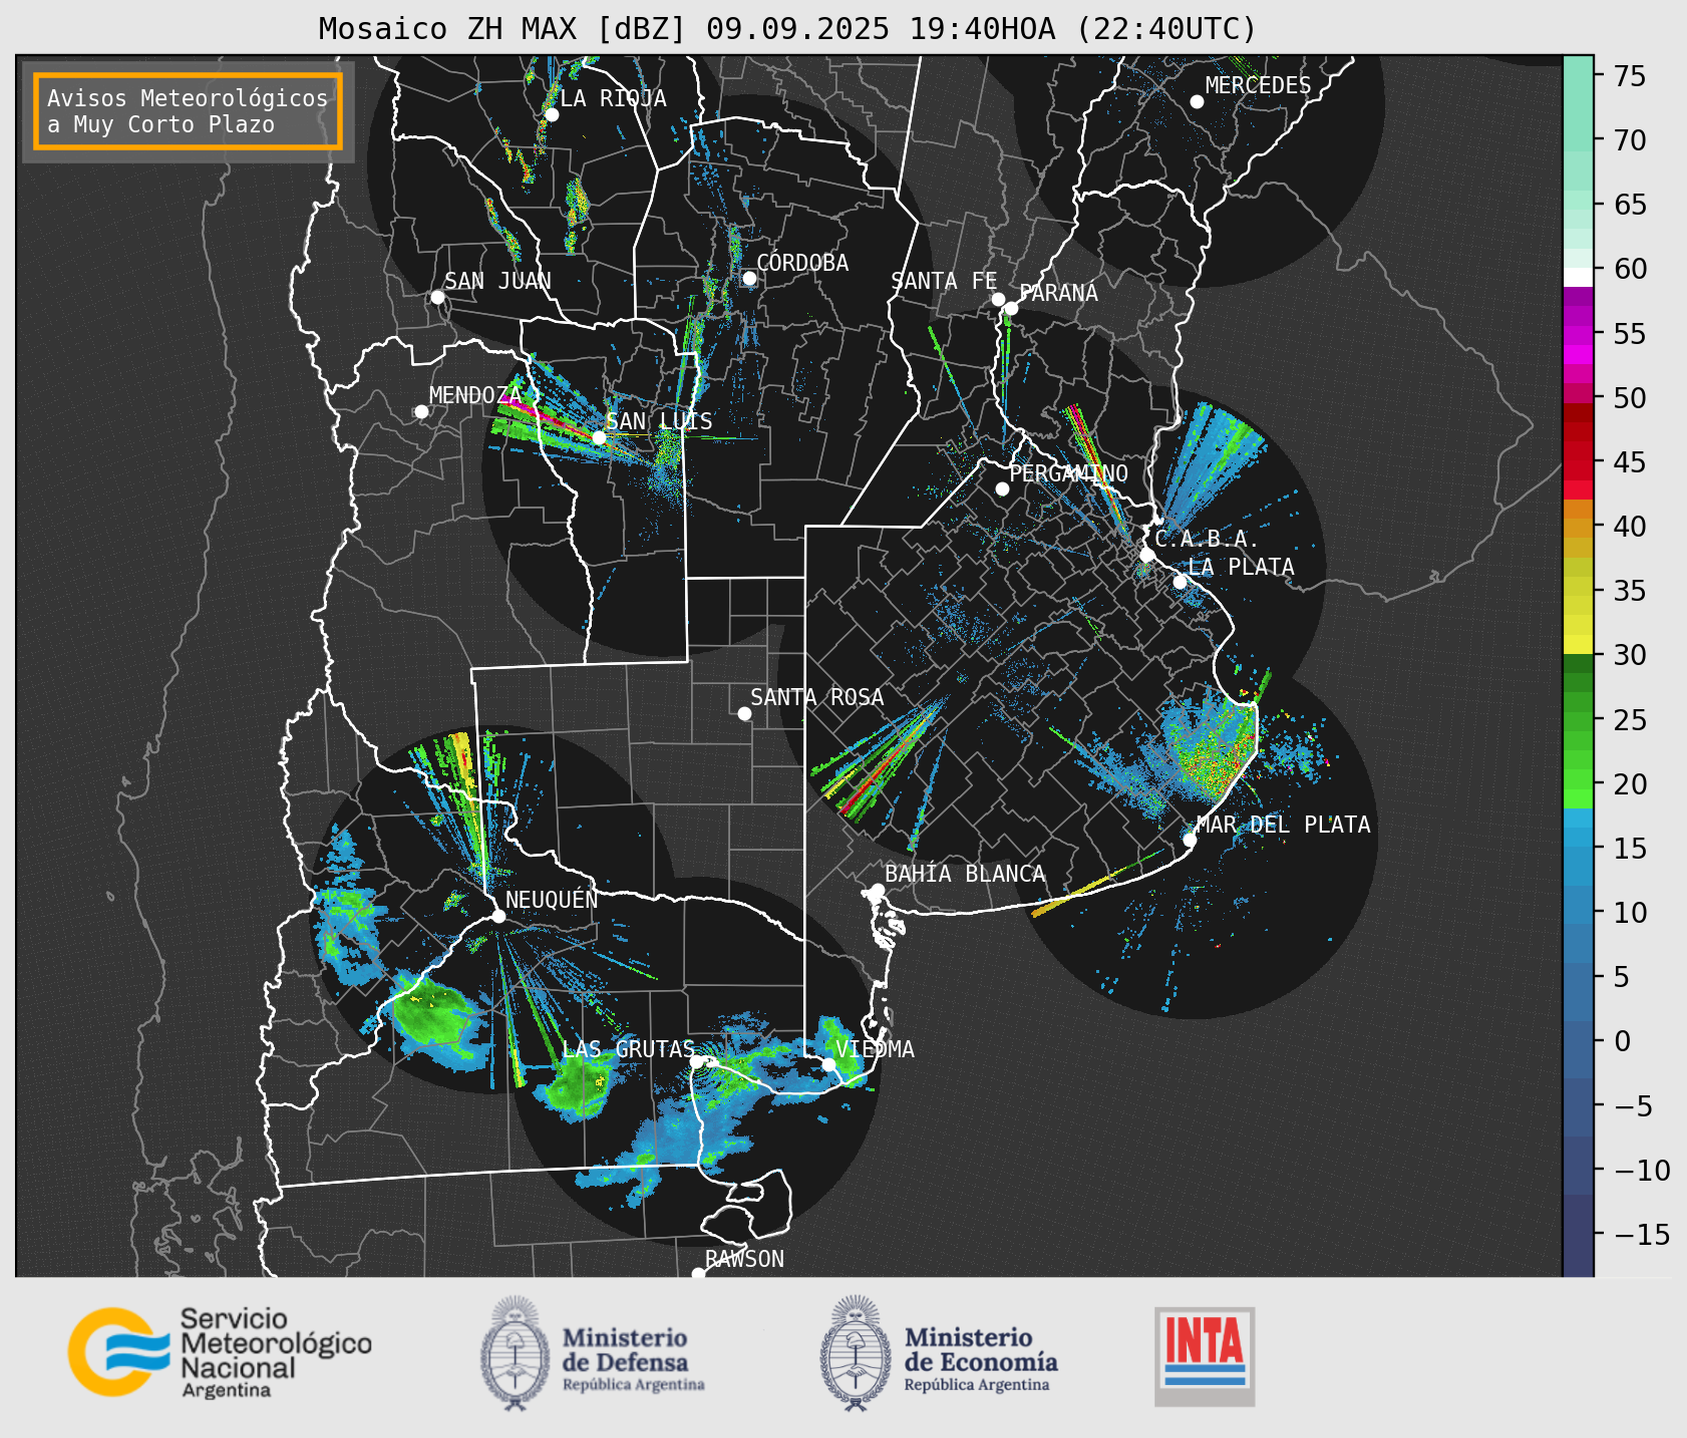
Task: Click the light blue 15 dBZ color band
Action: click(x=1578, y=849)
